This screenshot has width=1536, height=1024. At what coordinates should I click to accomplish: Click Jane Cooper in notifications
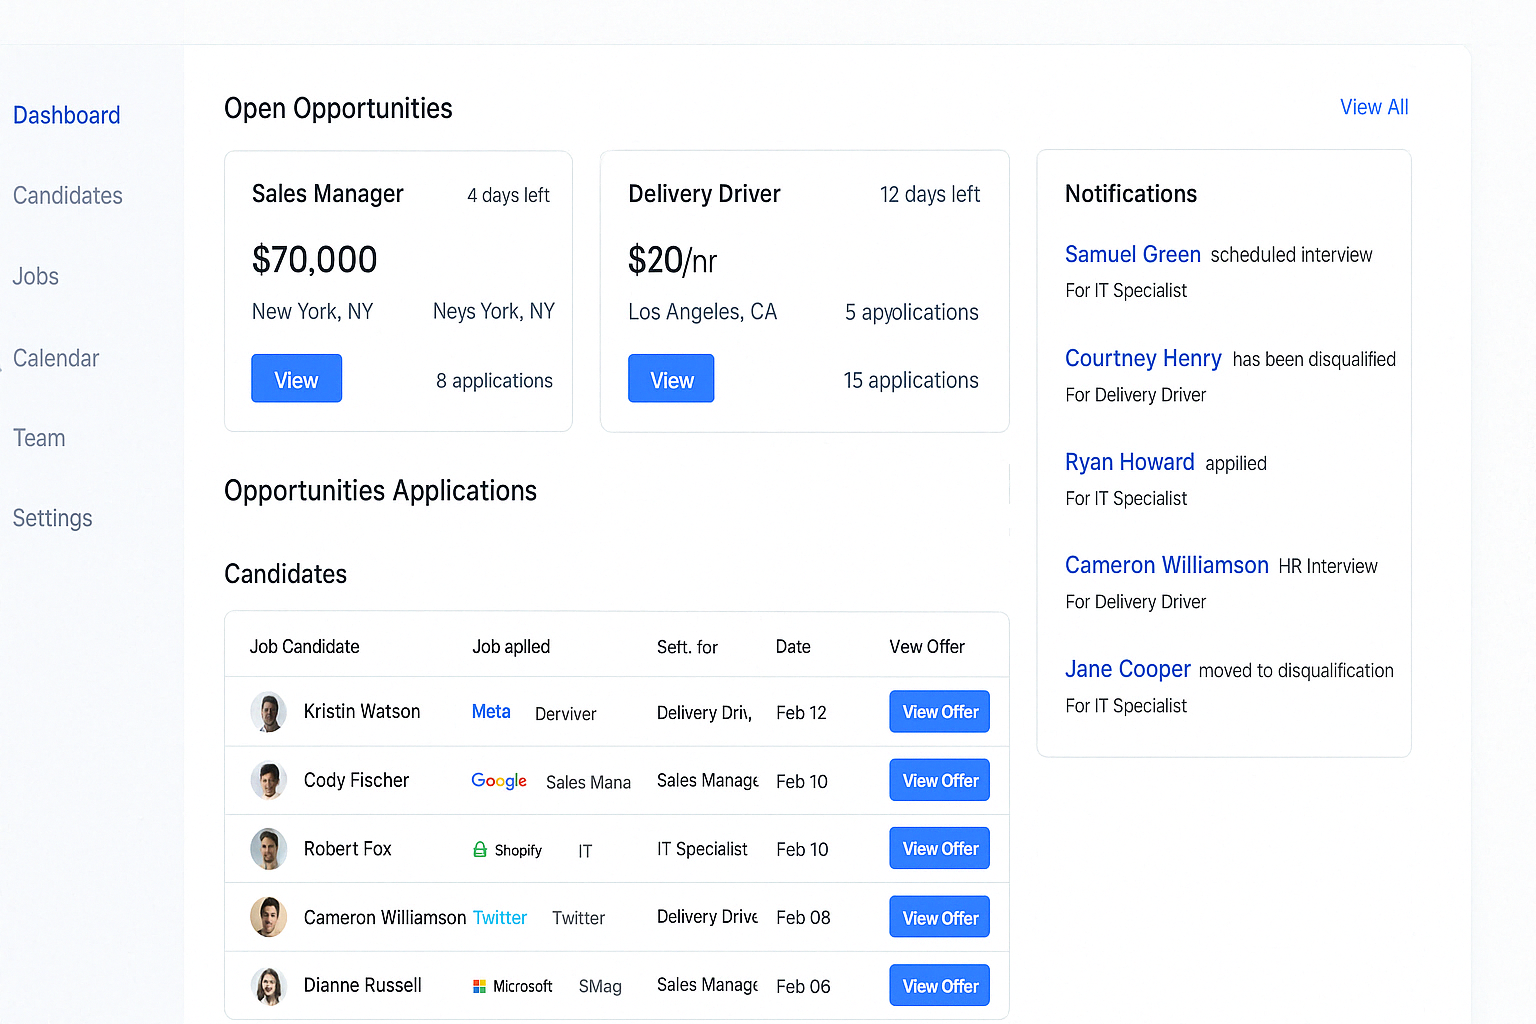coord(1127,670)
